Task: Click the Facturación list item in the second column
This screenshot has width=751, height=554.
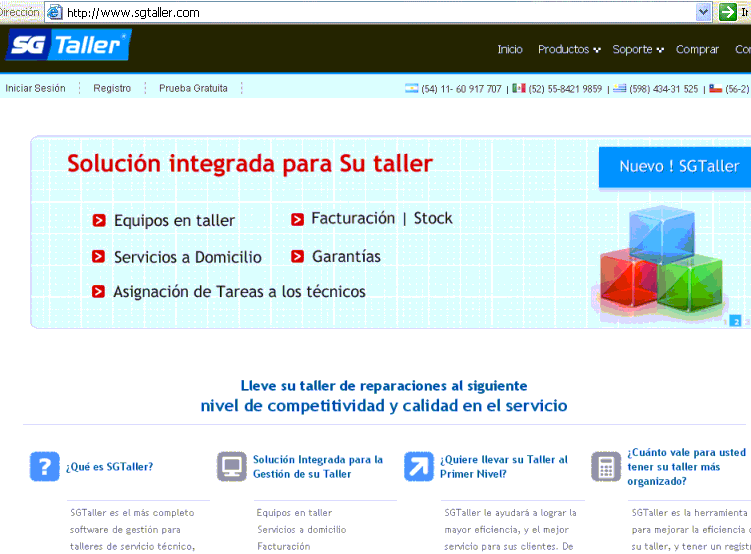Action: pos(284,546)
